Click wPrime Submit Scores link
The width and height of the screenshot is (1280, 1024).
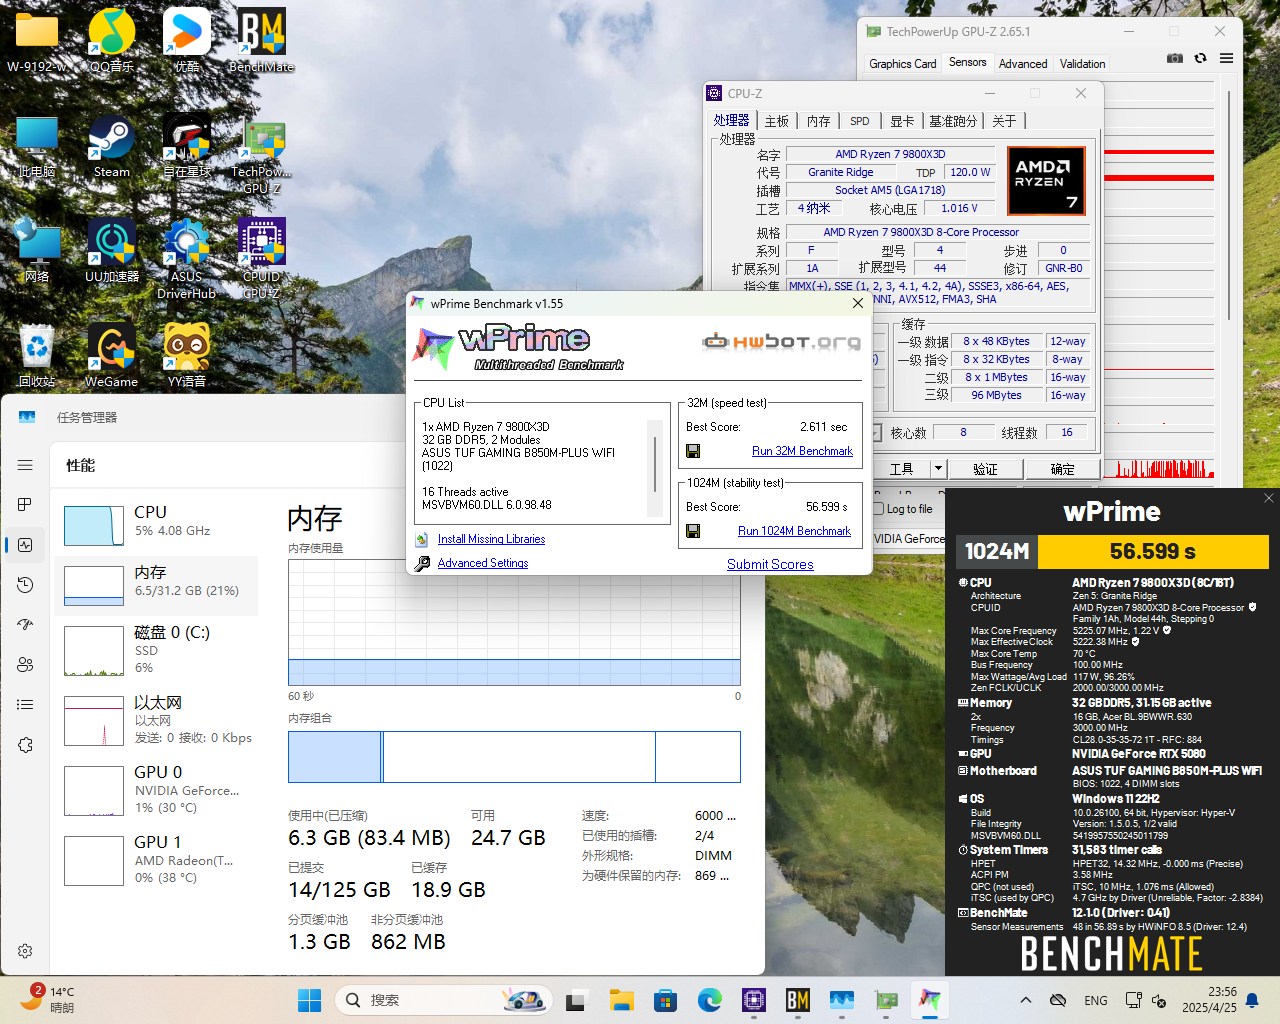coord(770,564)
